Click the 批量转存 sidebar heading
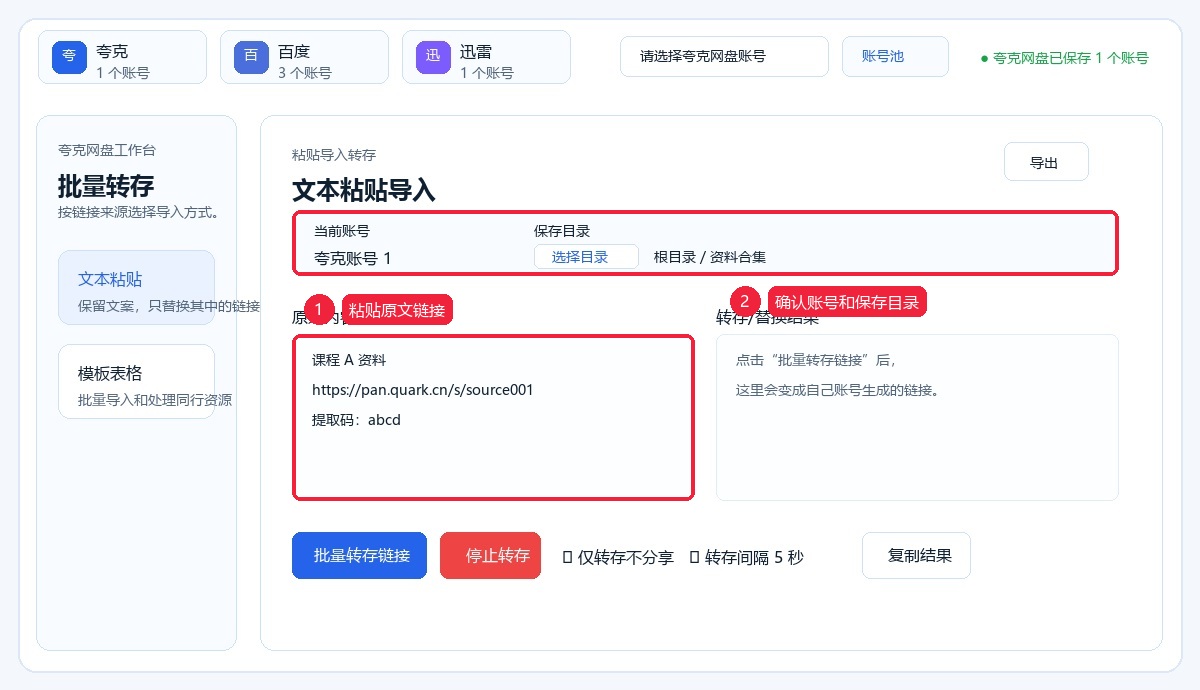The height and width of the screenshot is (690, 1200). pos(106,186)
